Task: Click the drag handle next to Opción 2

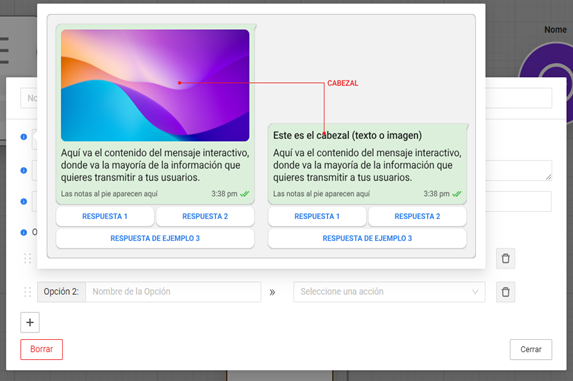Action: click(x=27, y=292)
